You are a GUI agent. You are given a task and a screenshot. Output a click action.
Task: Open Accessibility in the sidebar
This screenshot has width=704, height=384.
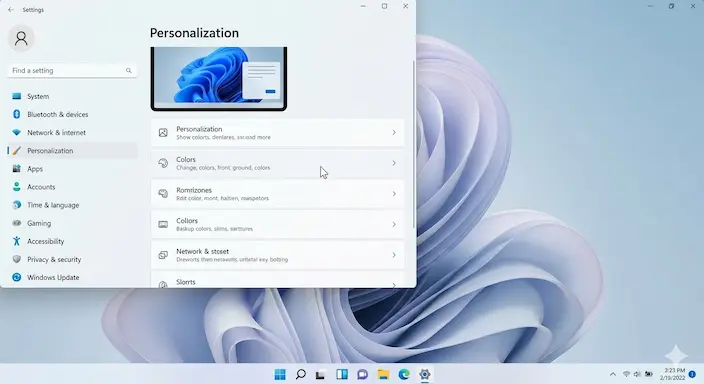pyautogui.click(x=72, y=241)
